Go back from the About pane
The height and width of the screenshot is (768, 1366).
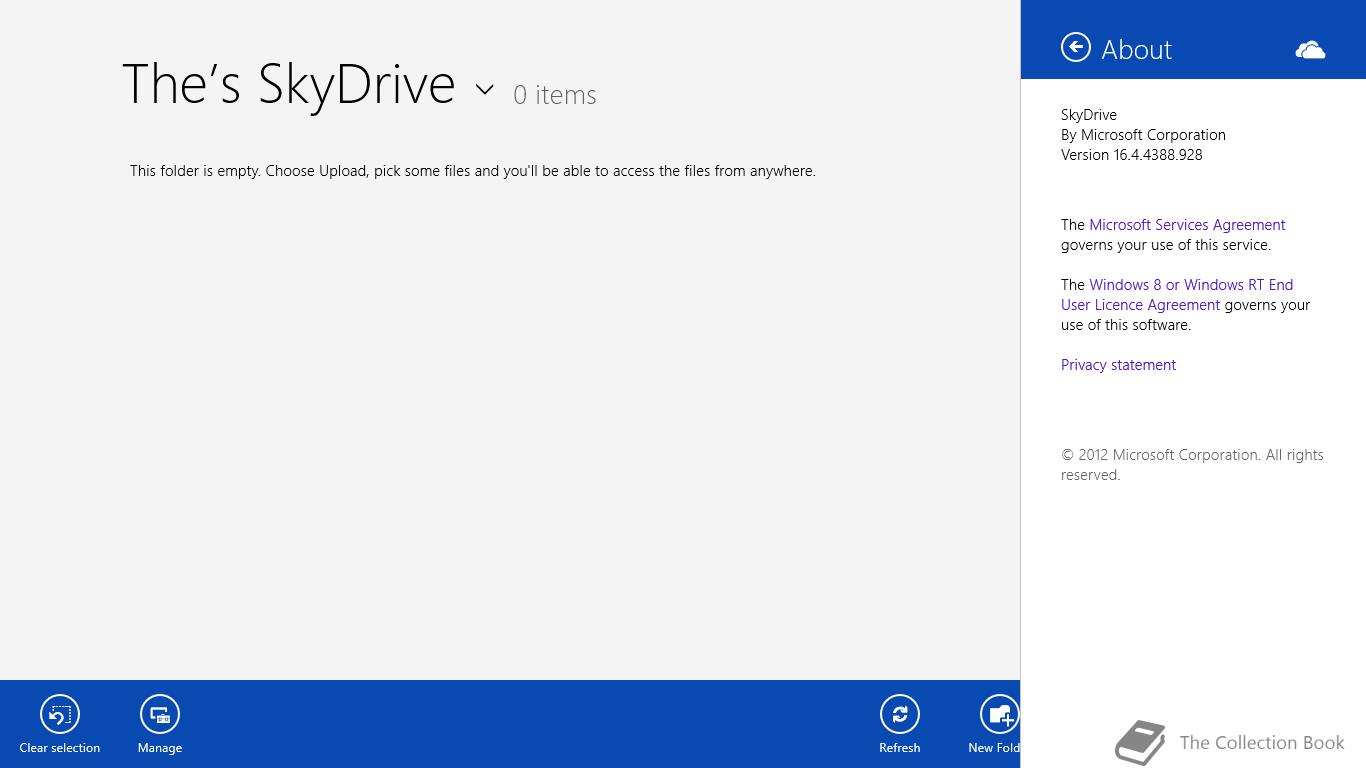click(1076, 47)
